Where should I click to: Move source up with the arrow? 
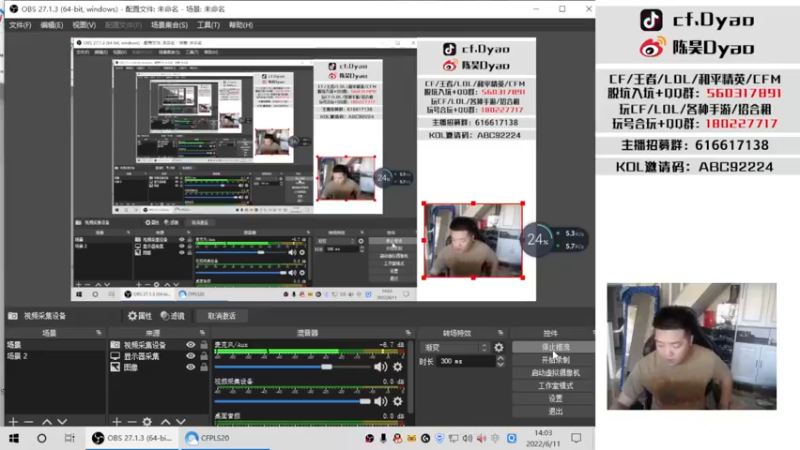click(166, 422)
